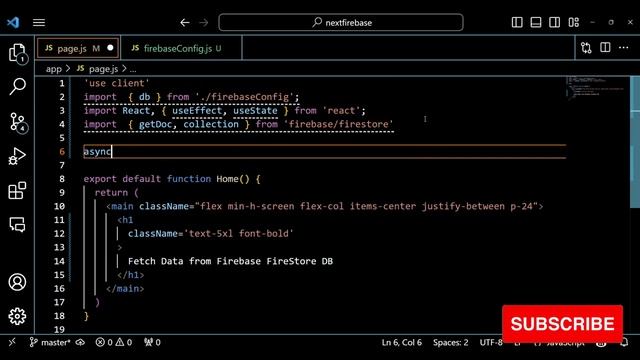640x360 pixels.
Task: Open the Source Control view
Action: click(x=17, y=122)
